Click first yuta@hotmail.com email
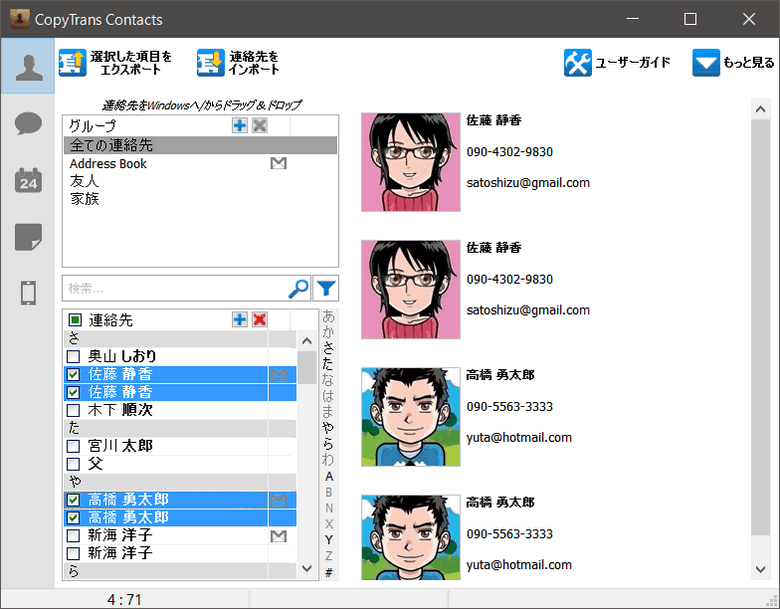Image resolution: width=780 pixels, height=609 pixels. pyautogui.click(x=519, y=437)
